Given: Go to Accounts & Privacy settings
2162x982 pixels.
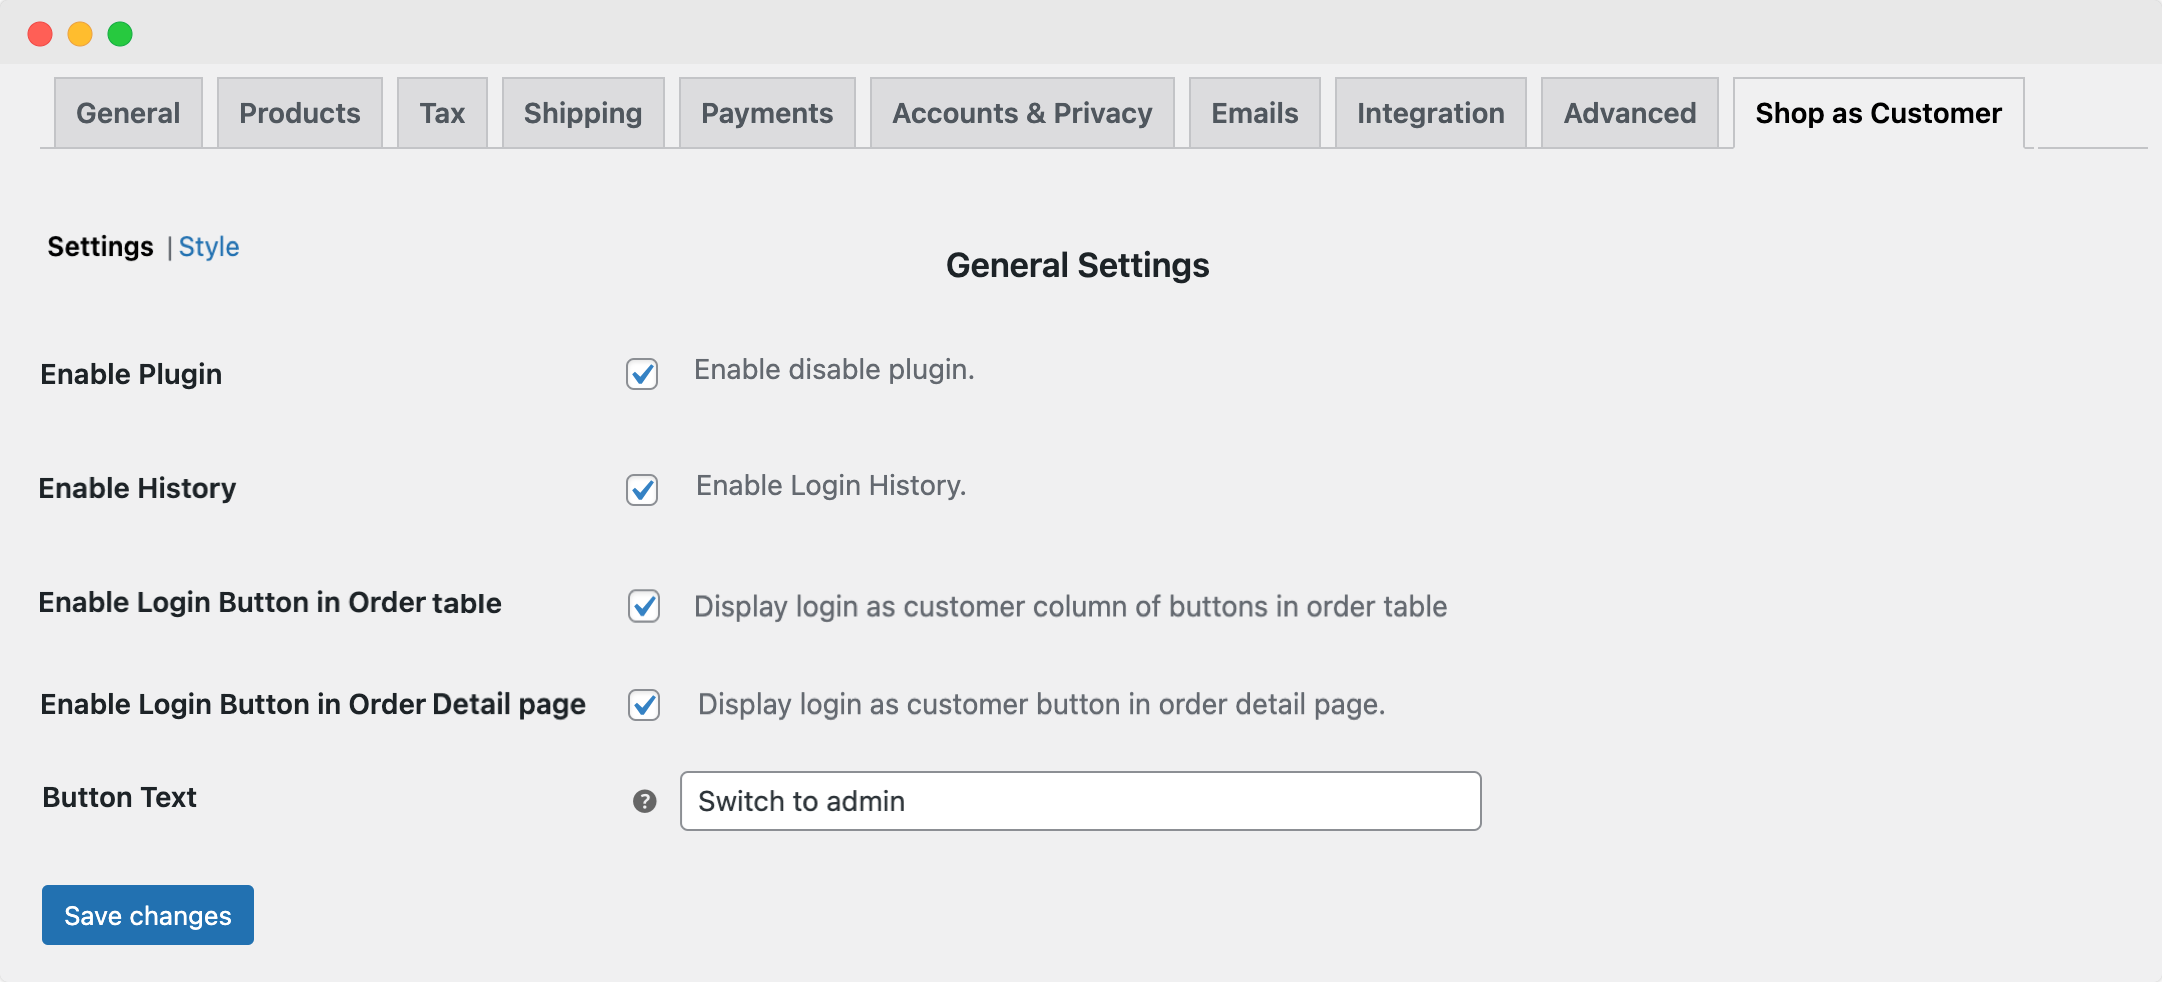Looking at the screenshot, I should [1021, 112].
